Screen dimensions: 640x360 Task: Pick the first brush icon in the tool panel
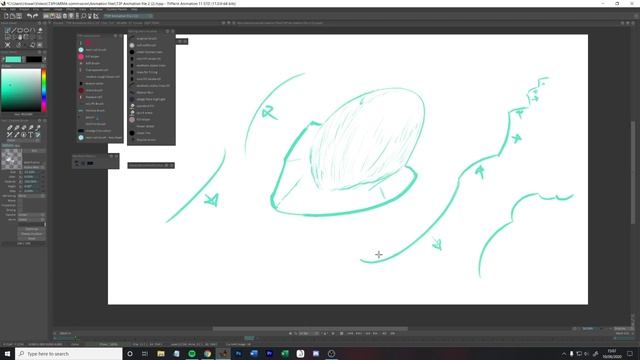[x=9, y=128]
